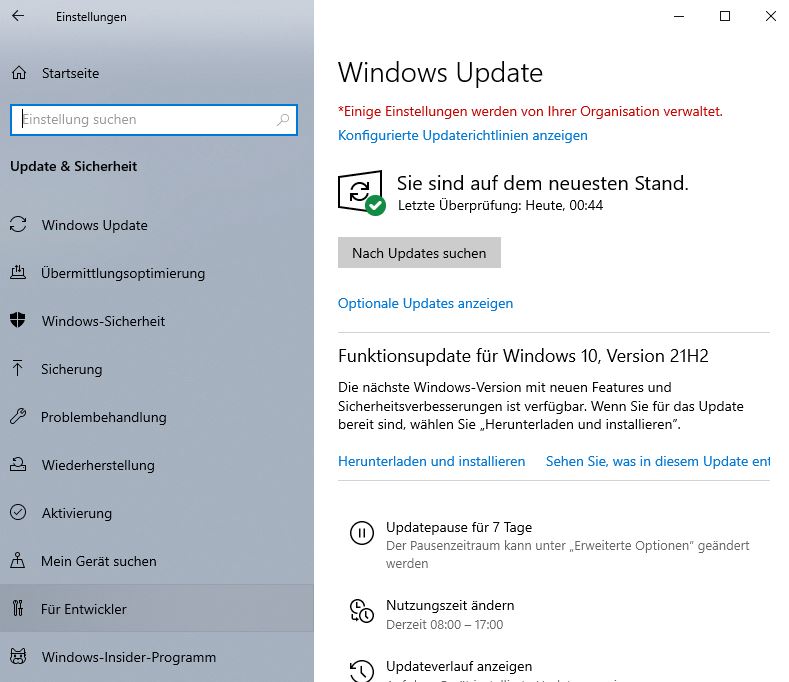This screenshot has height=682, width=789.
Task: Click the Problembehandlung wrench icon
Action: [x=18, y=416]
